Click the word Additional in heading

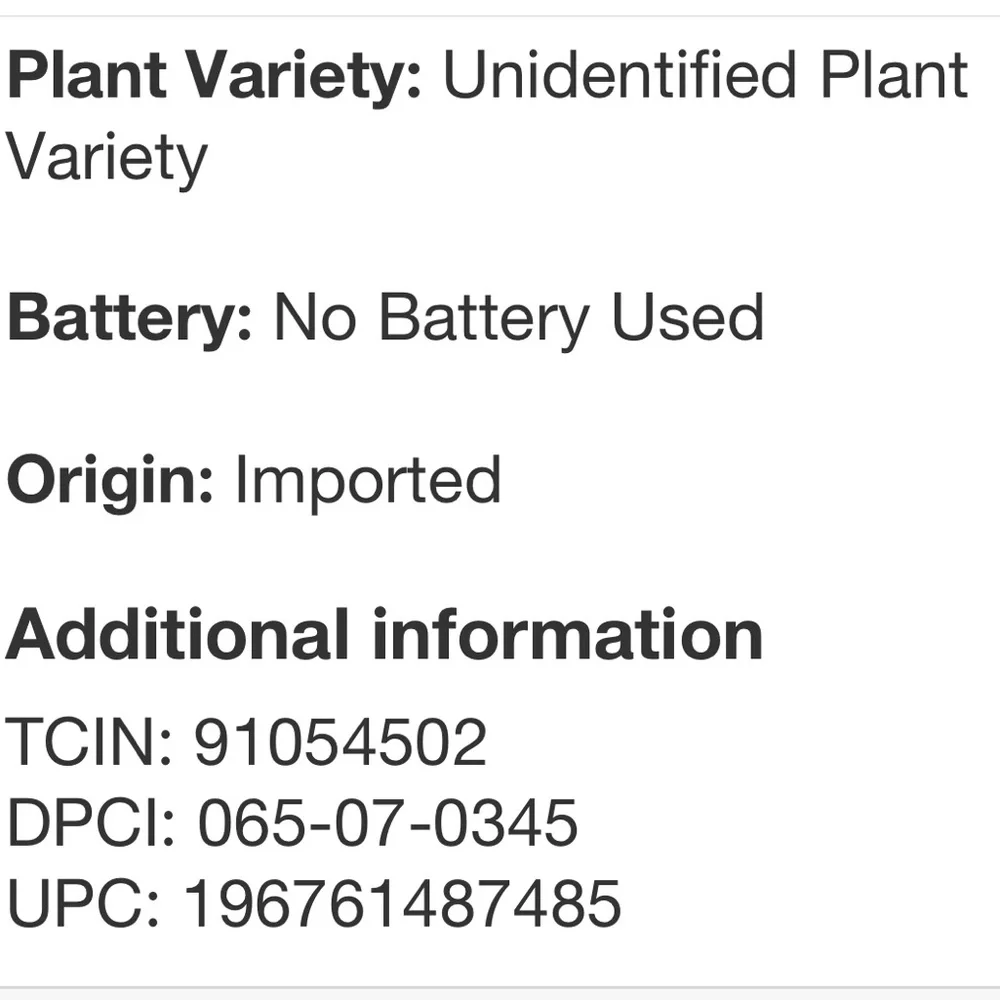click(x=177, y=634)
